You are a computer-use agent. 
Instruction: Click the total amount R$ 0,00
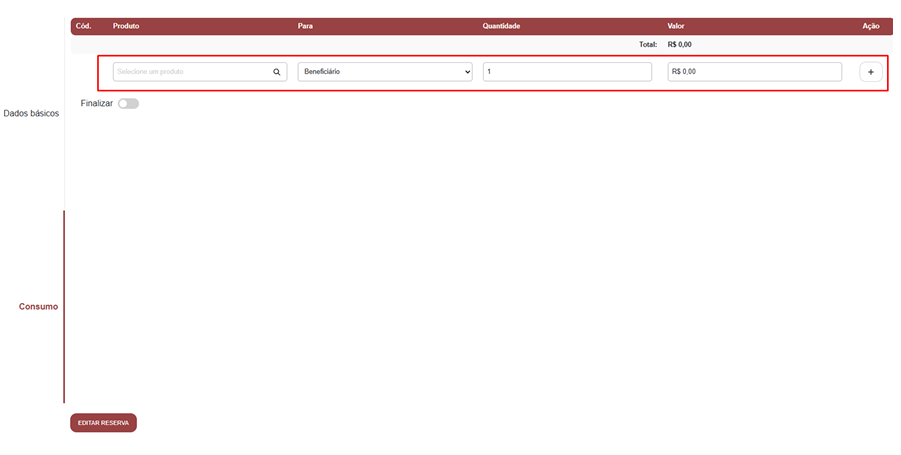(680, 45)
